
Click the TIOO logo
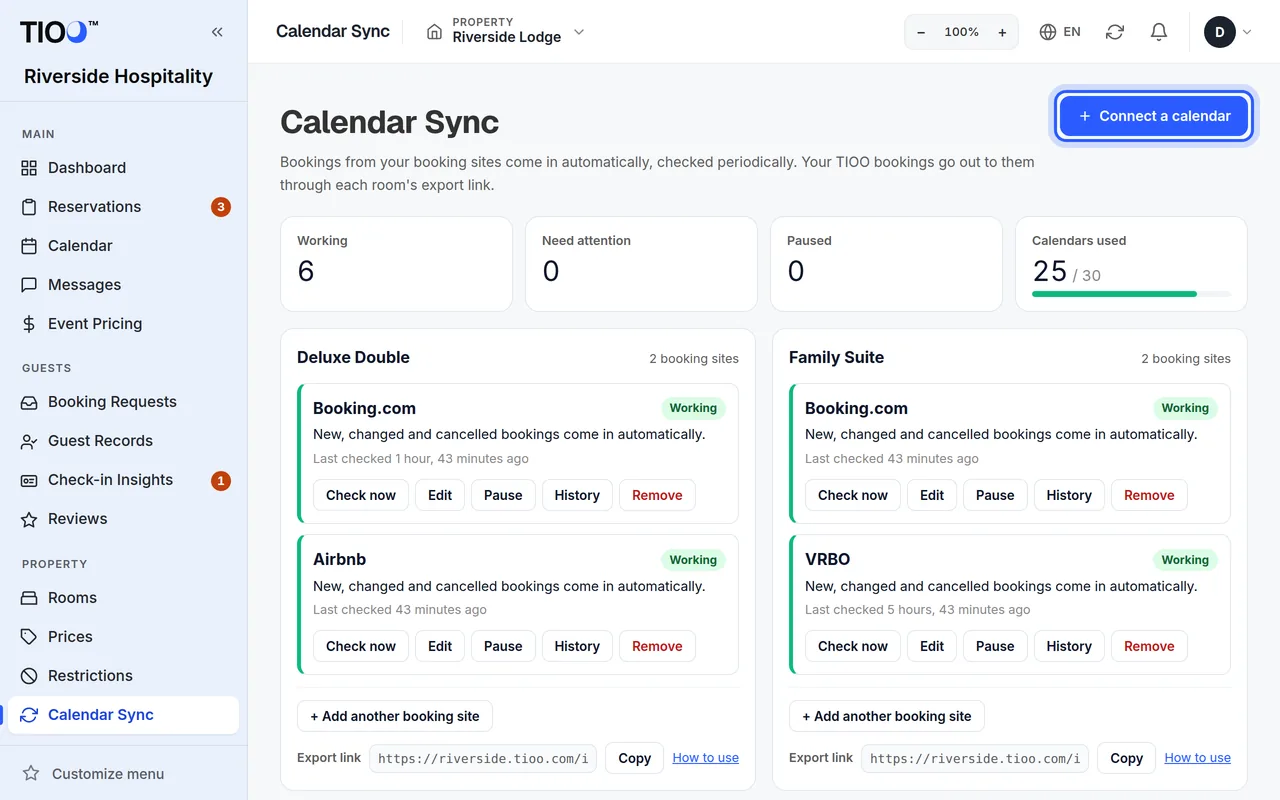pos(59,32)
